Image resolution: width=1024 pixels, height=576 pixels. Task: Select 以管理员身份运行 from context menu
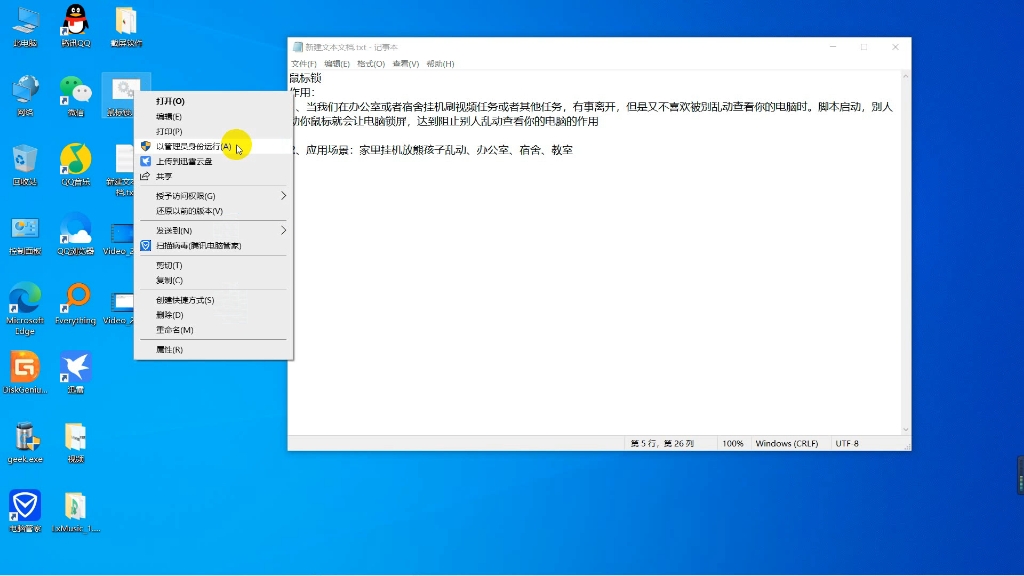190,146
